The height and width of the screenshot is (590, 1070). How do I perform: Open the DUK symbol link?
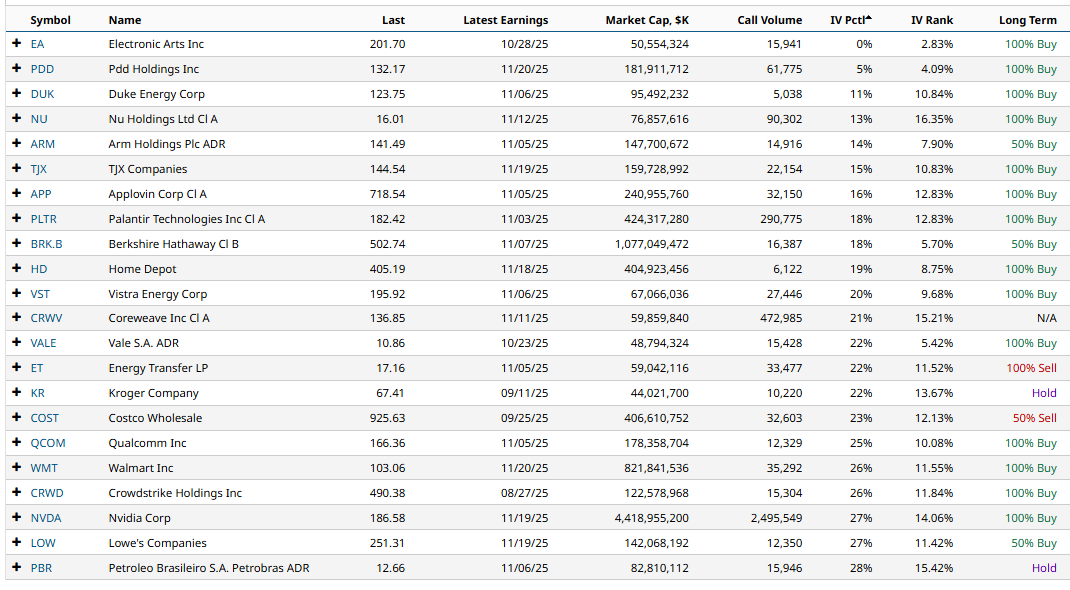pos(42,94)
